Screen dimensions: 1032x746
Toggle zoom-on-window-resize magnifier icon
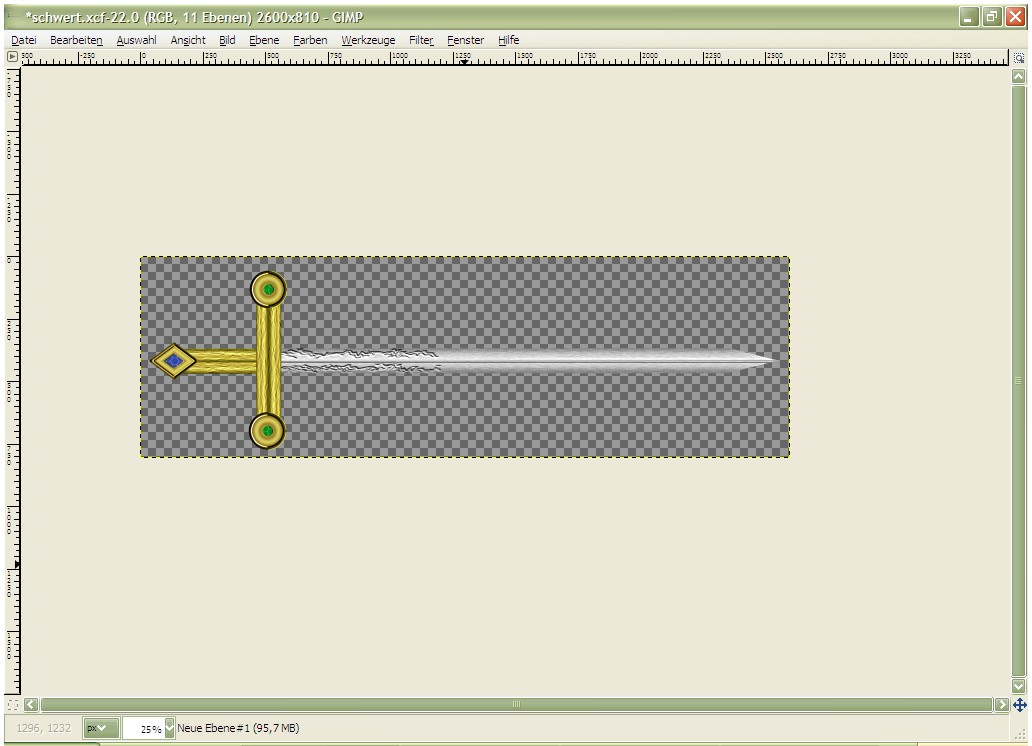coord(1019,58)
